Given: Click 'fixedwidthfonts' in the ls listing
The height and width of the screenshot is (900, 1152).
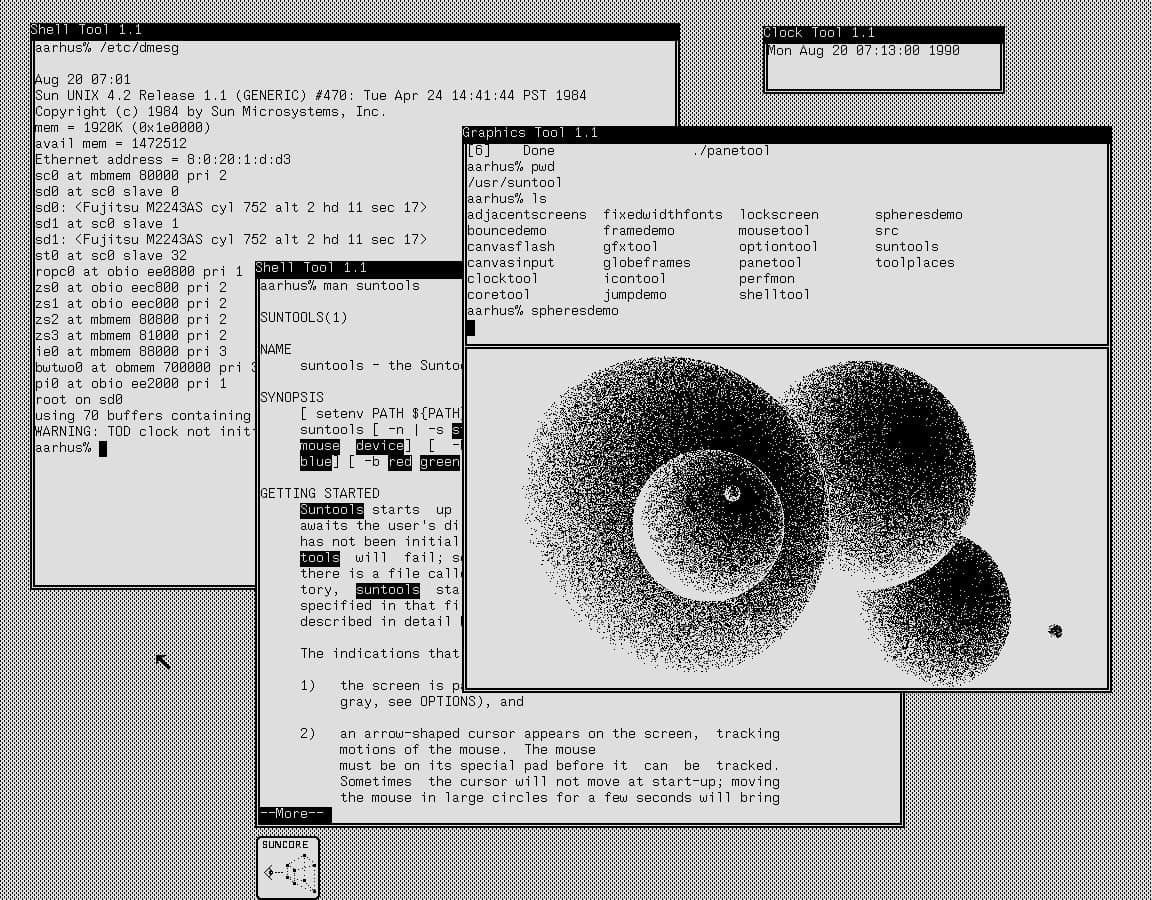Looking at the screenshot, I should pyautogui.click(x=663, y=215).
